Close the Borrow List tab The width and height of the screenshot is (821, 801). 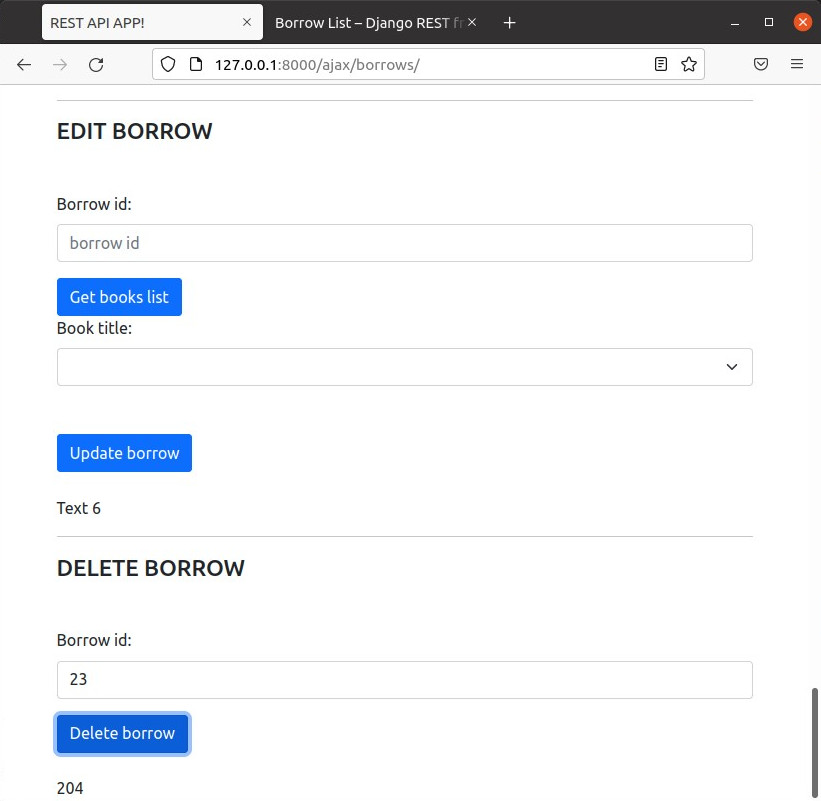pos(472,22)
